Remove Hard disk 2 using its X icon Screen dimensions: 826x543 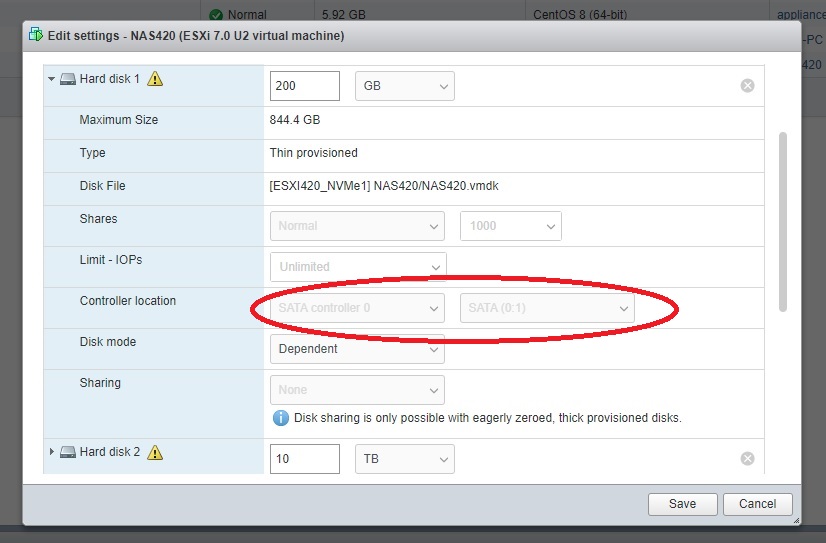[x=747, y=458]
